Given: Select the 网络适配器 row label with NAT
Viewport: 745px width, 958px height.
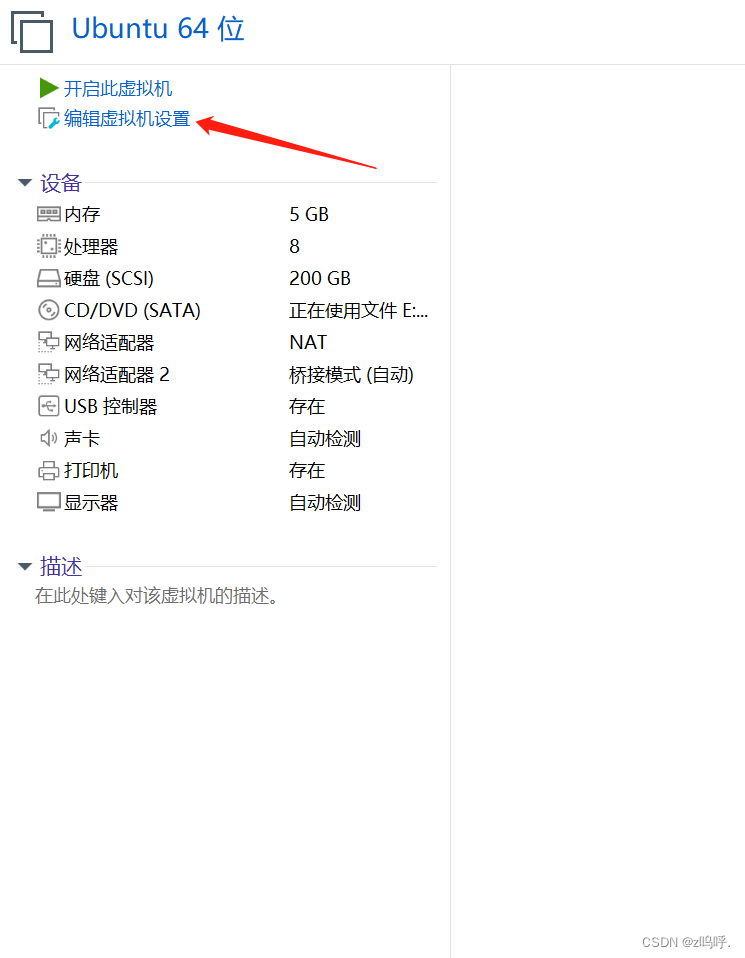Looking at the screenshot, I should [x=109, y=343].
